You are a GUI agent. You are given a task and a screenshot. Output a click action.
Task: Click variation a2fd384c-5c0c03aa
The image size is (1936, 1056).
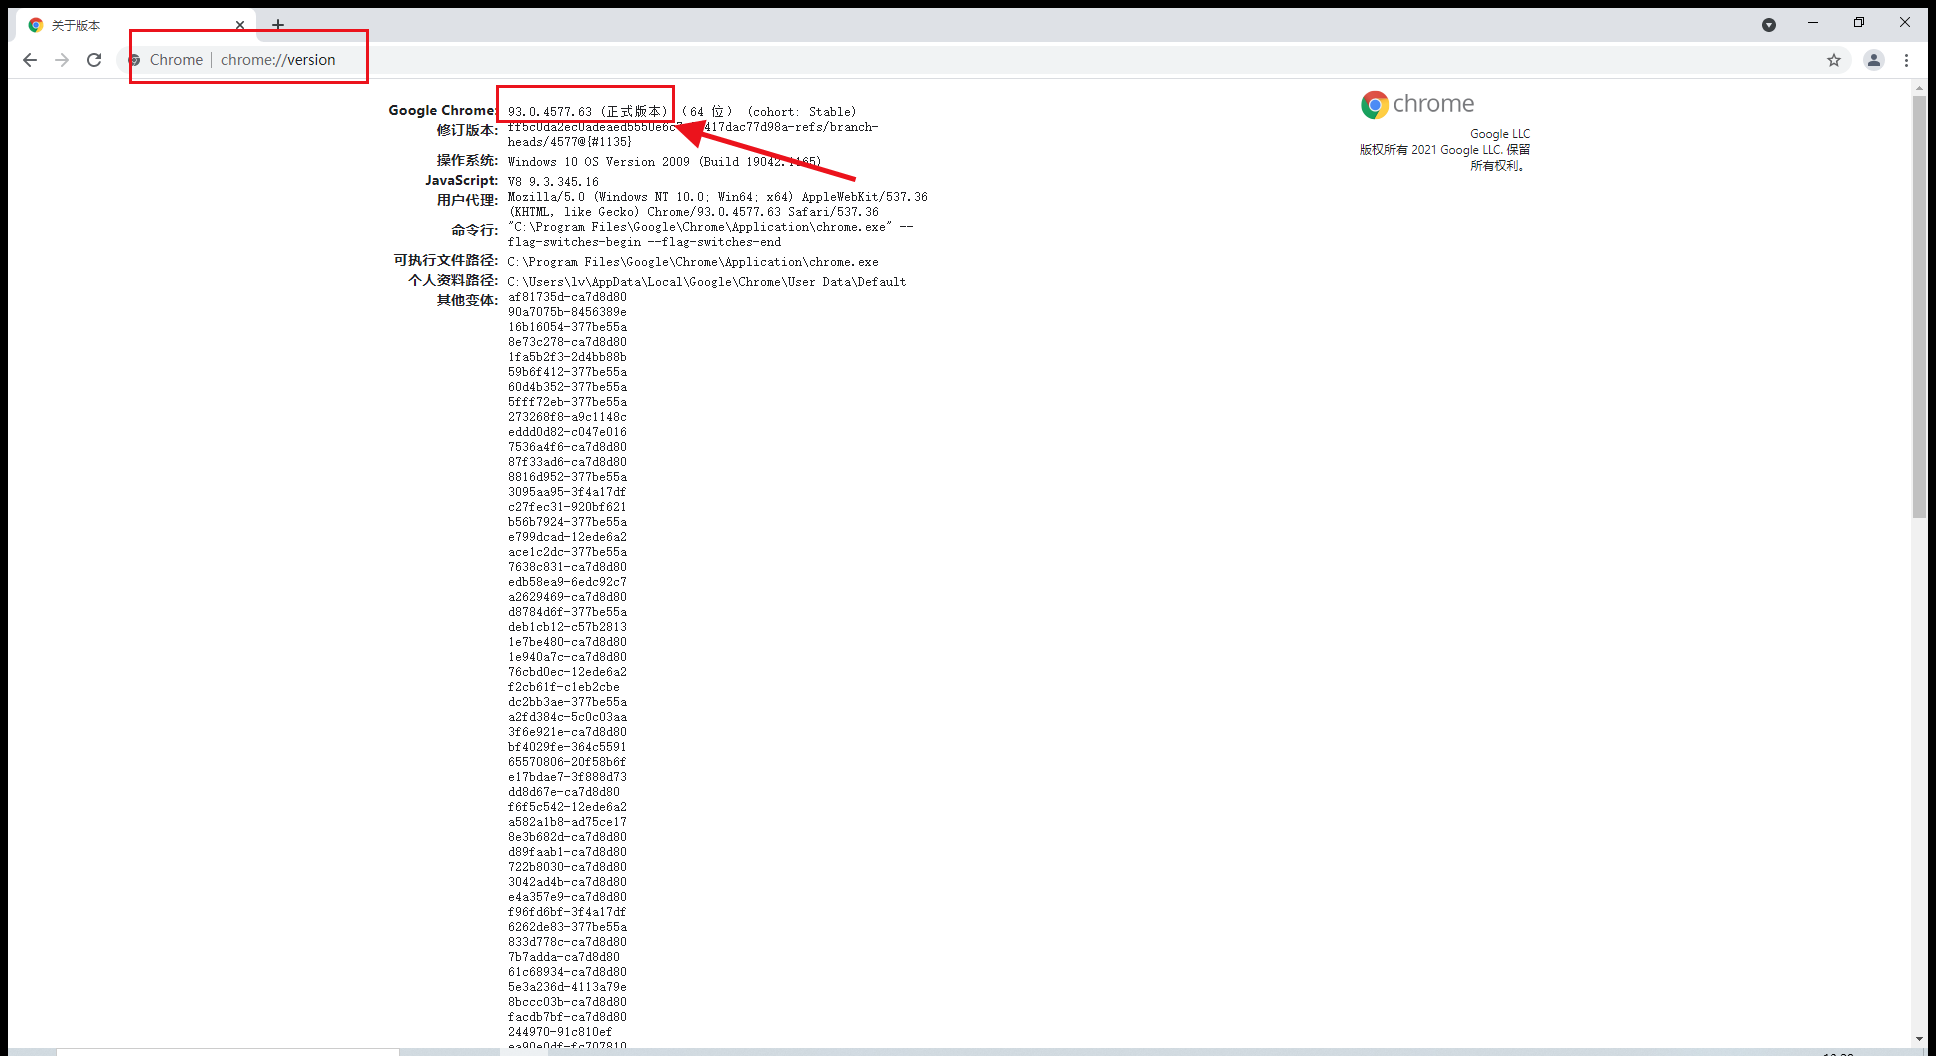(567, 717)
